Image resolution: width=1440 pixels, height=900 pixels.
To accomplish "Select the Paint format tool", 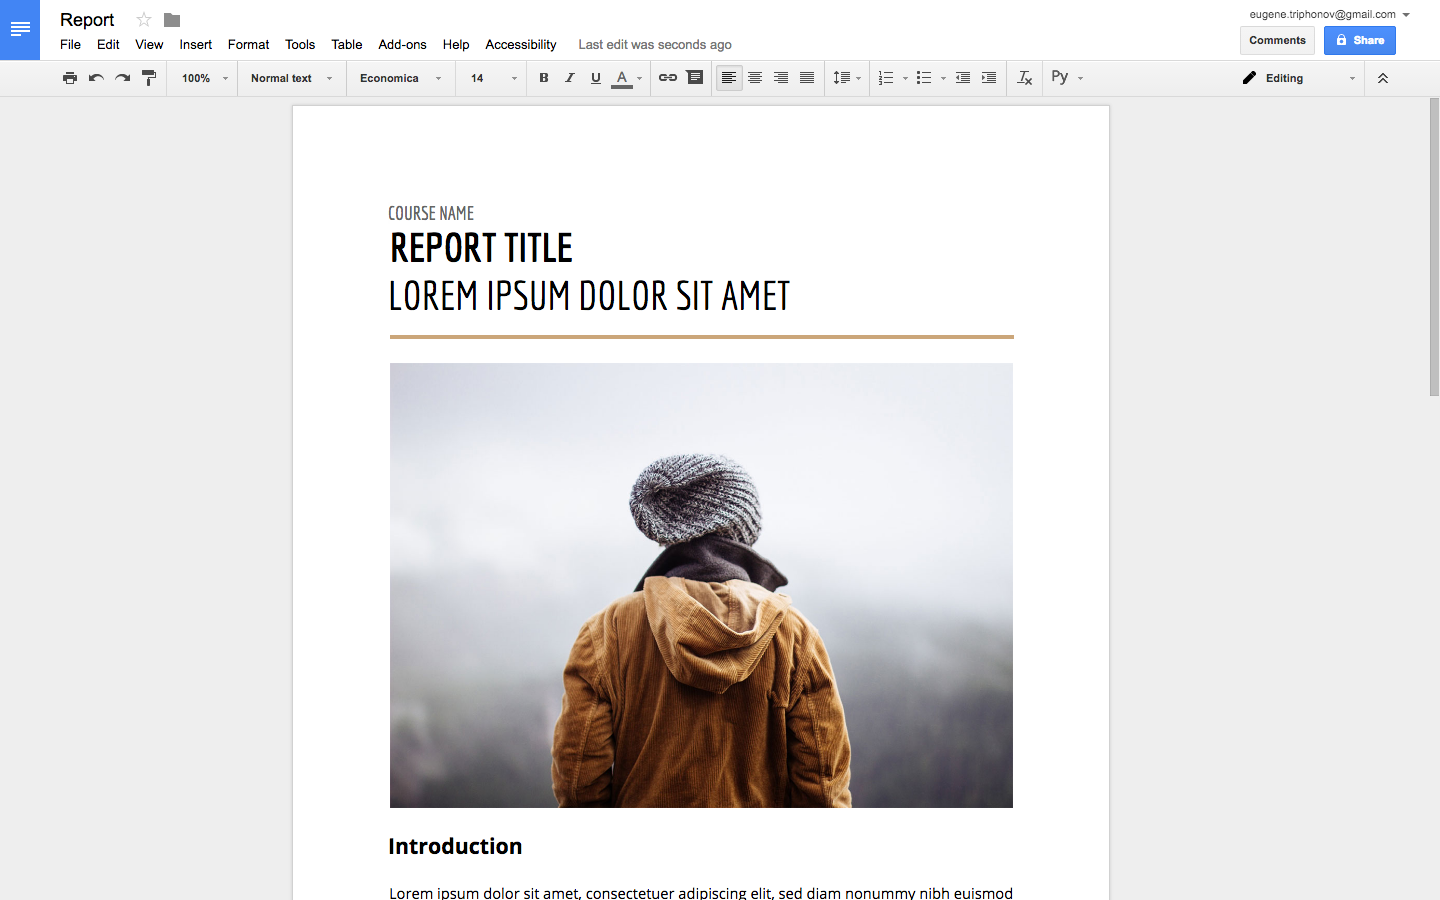I will pyautogui.click(x=149, y=78).
